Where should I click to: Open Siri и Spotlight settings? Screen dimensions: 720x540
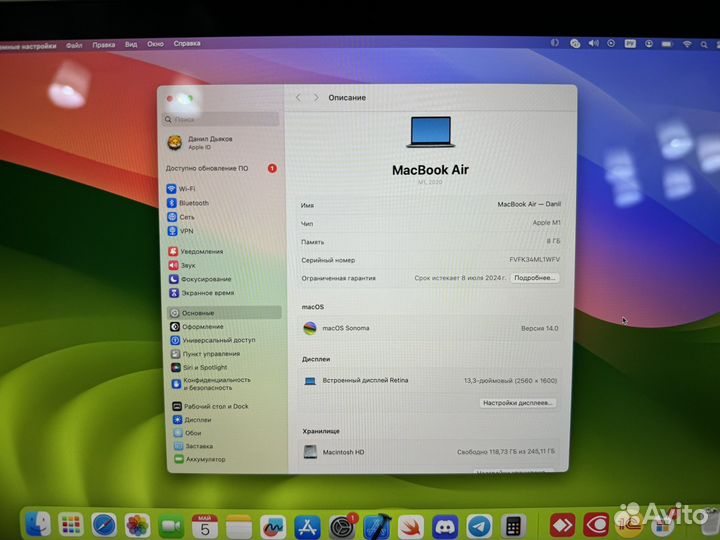[200, 367]
